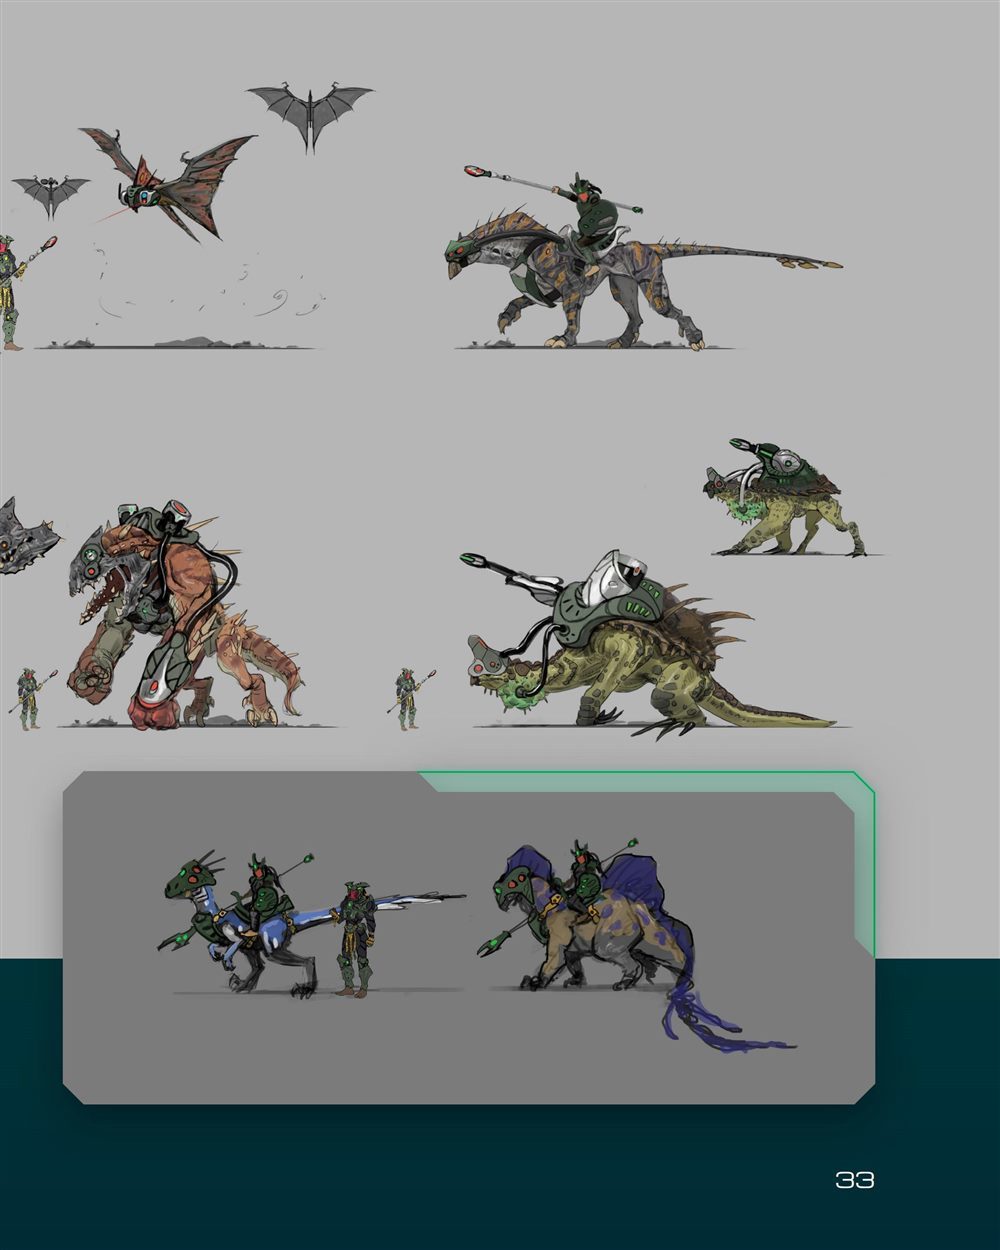
Task: Select the brown armored brute with open jaws
Action: coord(183,615)
